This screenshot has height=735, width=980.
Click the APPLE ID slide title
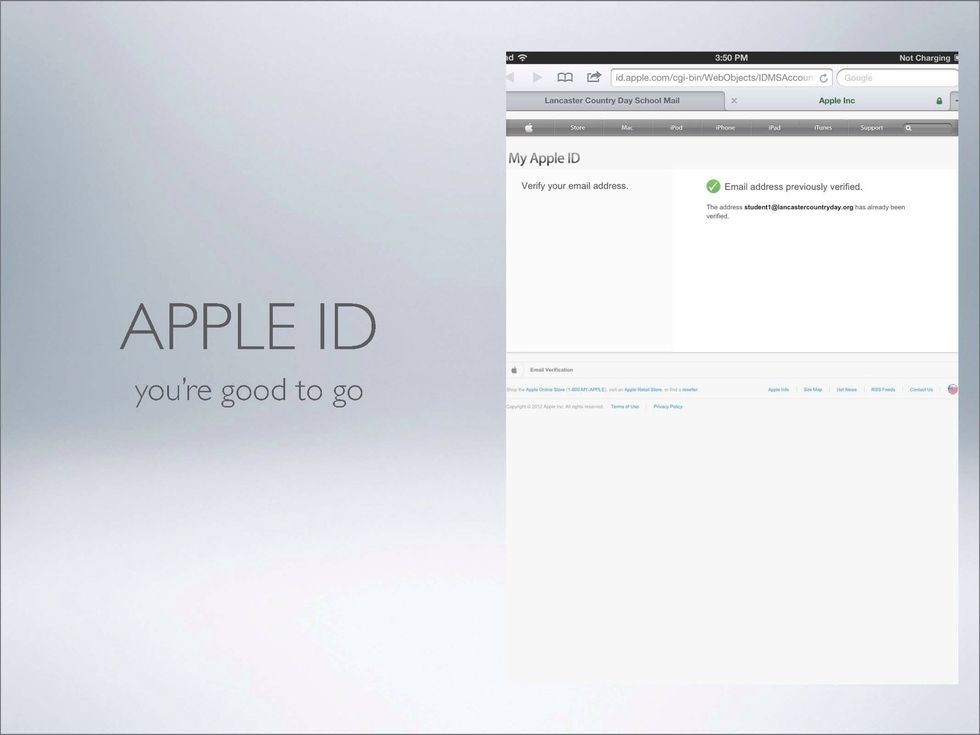pyautogui.click(x=248, y=326)
